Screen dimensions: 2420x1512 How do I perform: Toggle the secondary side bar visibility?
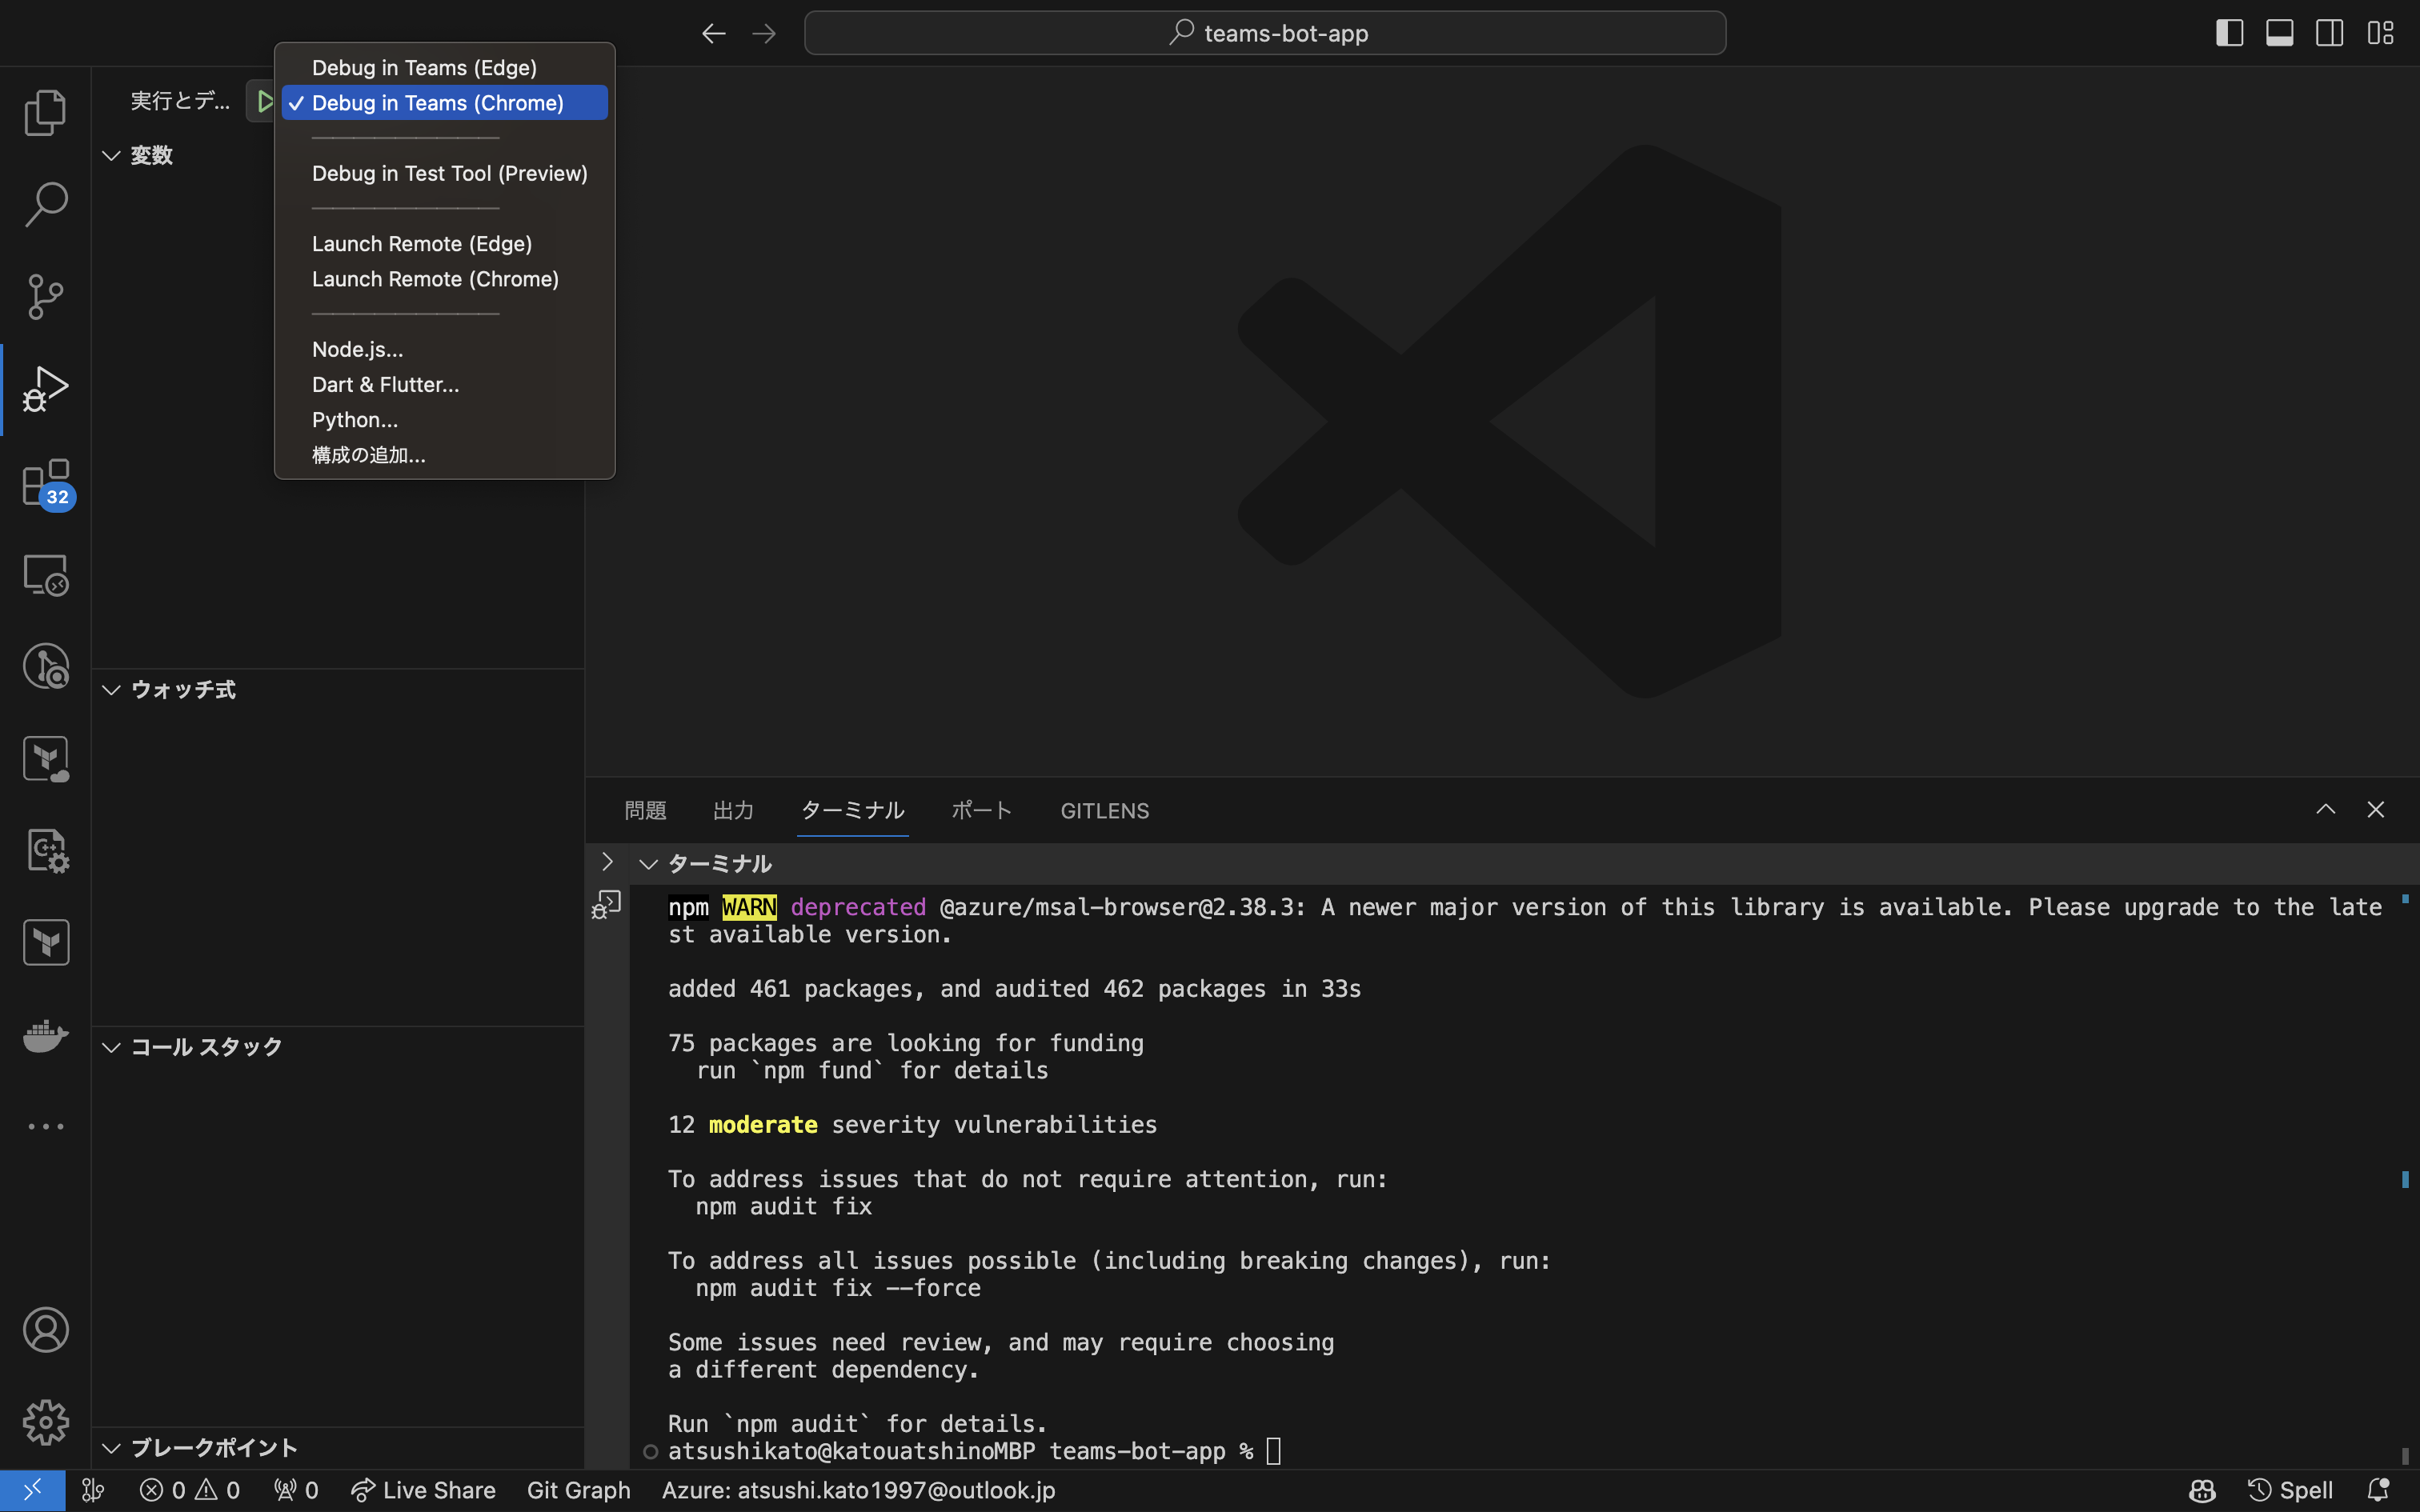2329,33
